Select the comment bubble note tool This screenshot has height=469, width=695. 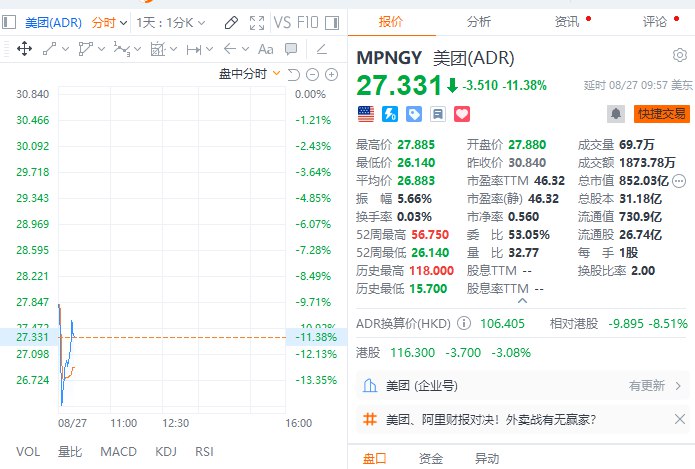(x=291, y=49)
